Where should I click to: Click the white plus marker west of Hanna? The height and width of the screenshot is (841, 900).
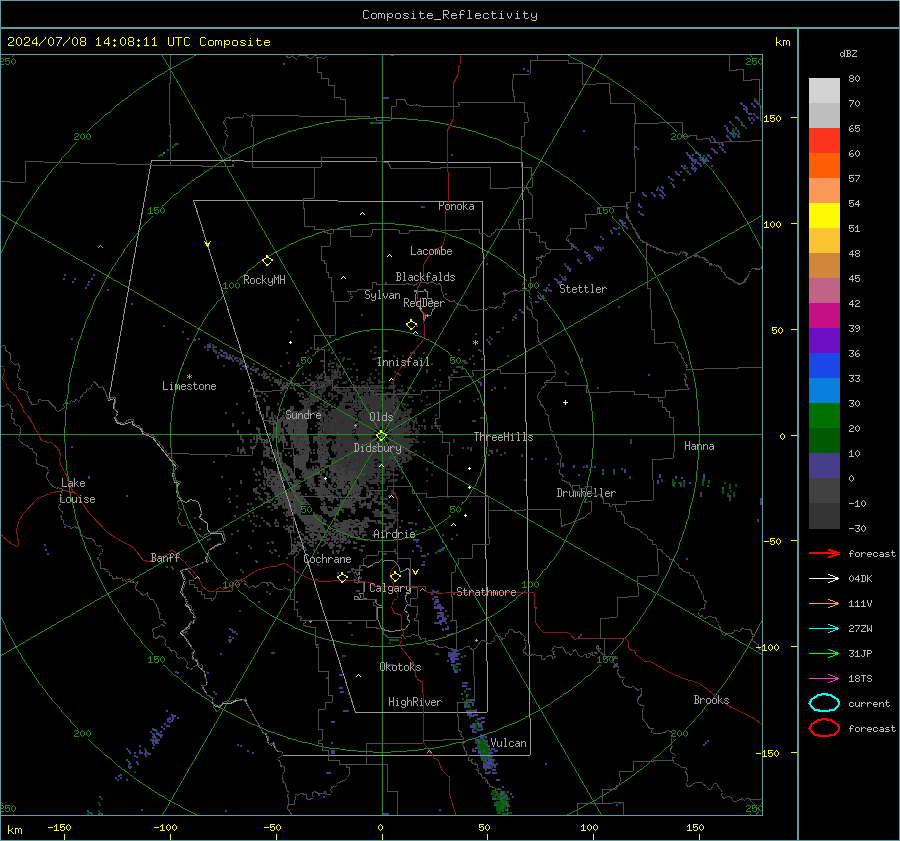pyautogui.click(x=565, y=402)
